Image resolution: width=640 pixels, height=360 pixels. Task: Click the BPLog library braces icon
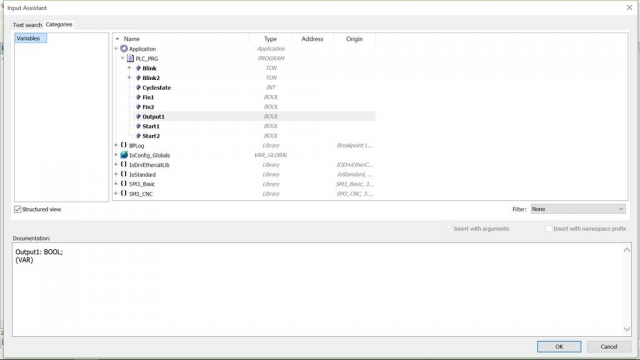124,145
